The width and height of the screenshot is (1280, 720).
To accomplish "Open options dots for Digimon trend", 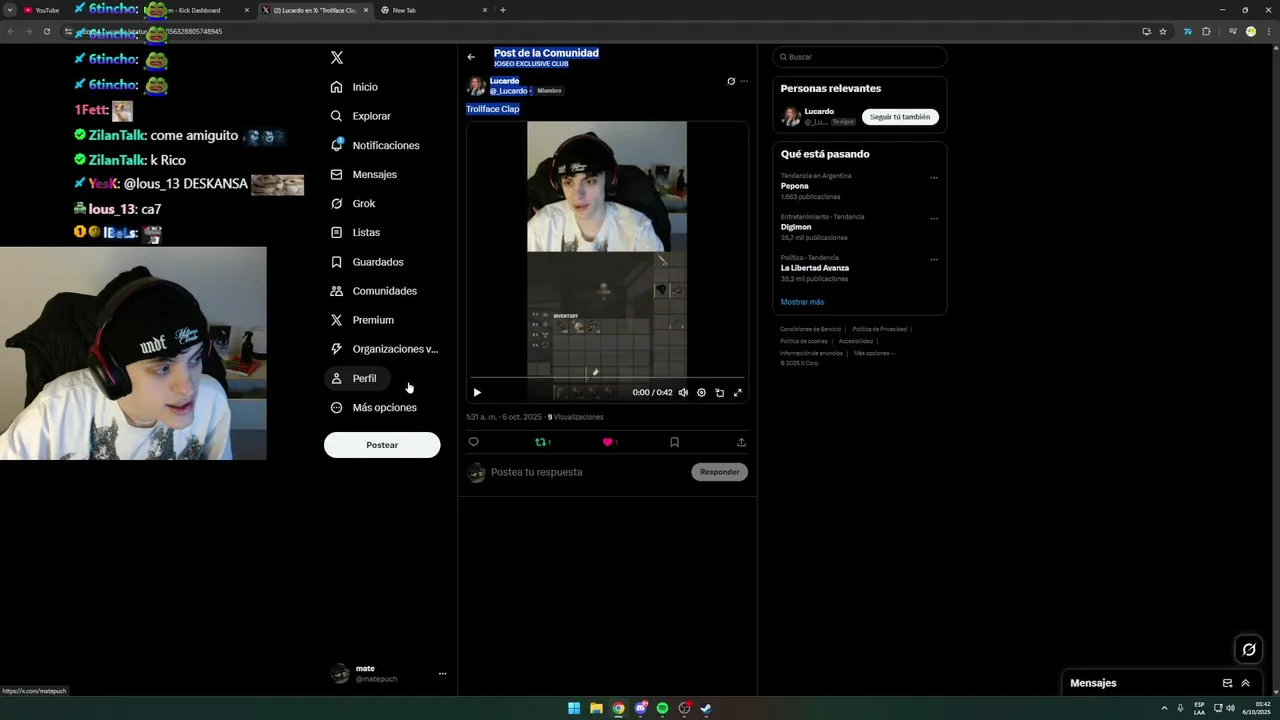I will click(934, 218).
